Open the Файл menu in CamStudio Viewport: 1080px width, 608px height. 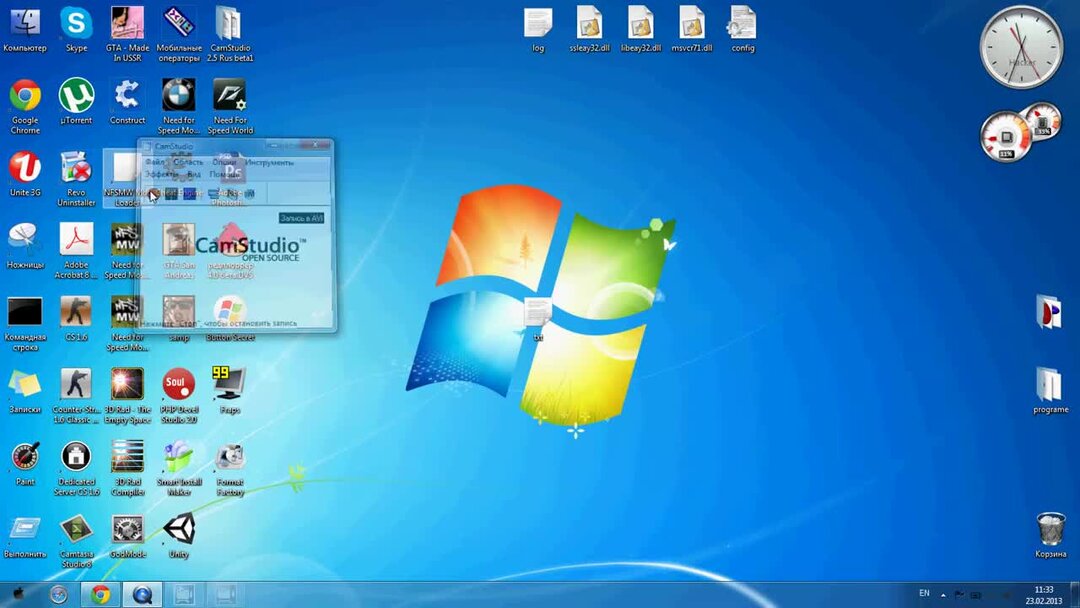click(155, 163)
